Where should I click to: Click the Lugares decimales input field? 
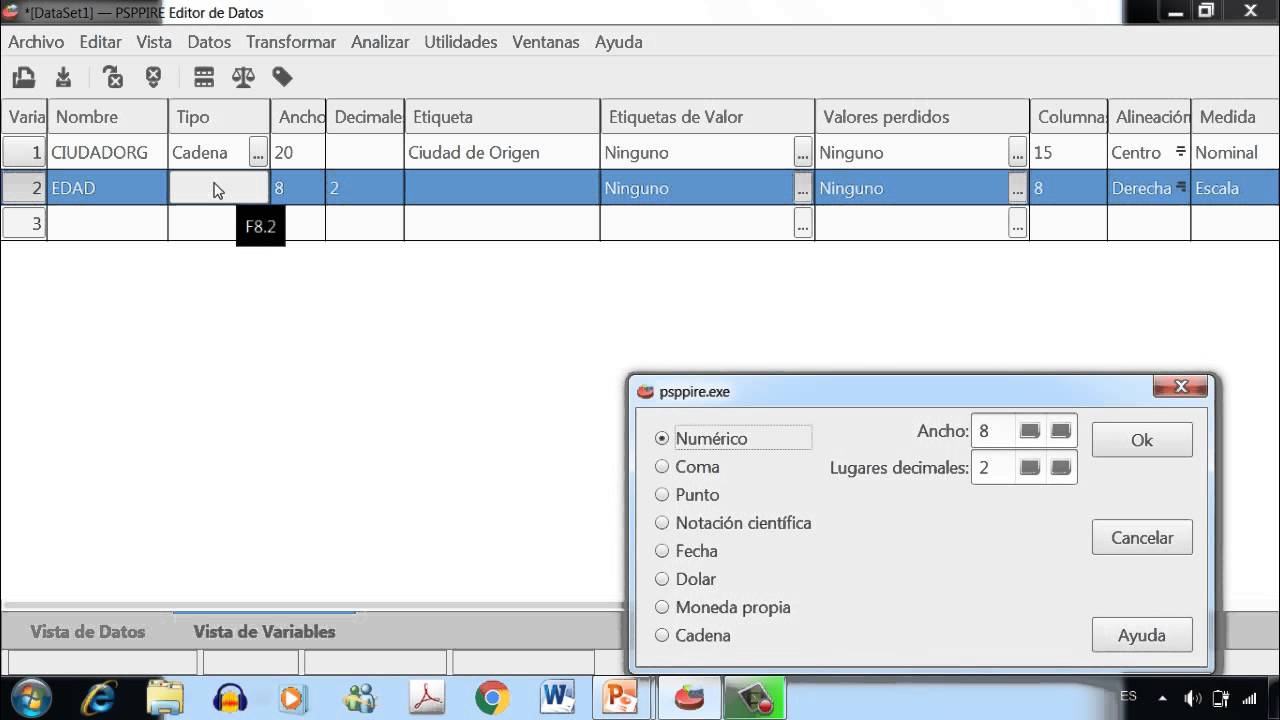tap(994, 467)
